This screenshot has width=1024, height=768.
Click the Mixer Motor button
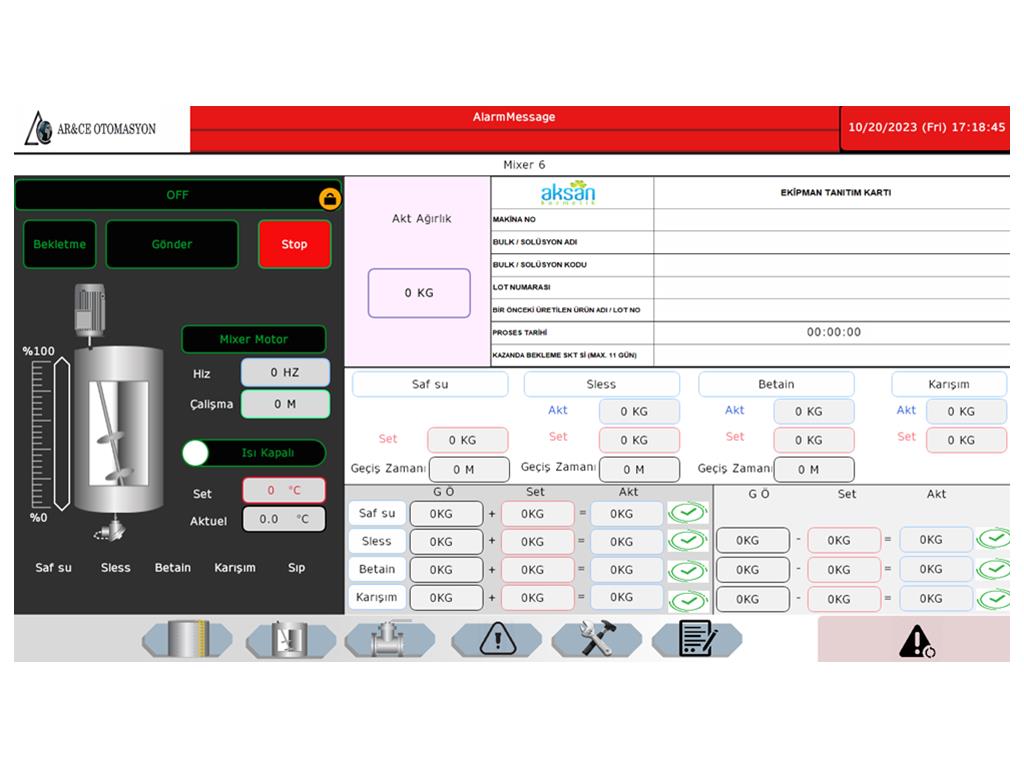pyautogui.click(x=253, y=339)
